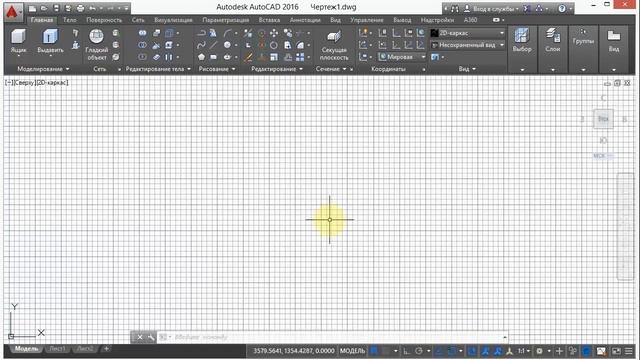Click the Undo arrow in quick-access toolbar

pyautogui.click(x=92, y=9)
